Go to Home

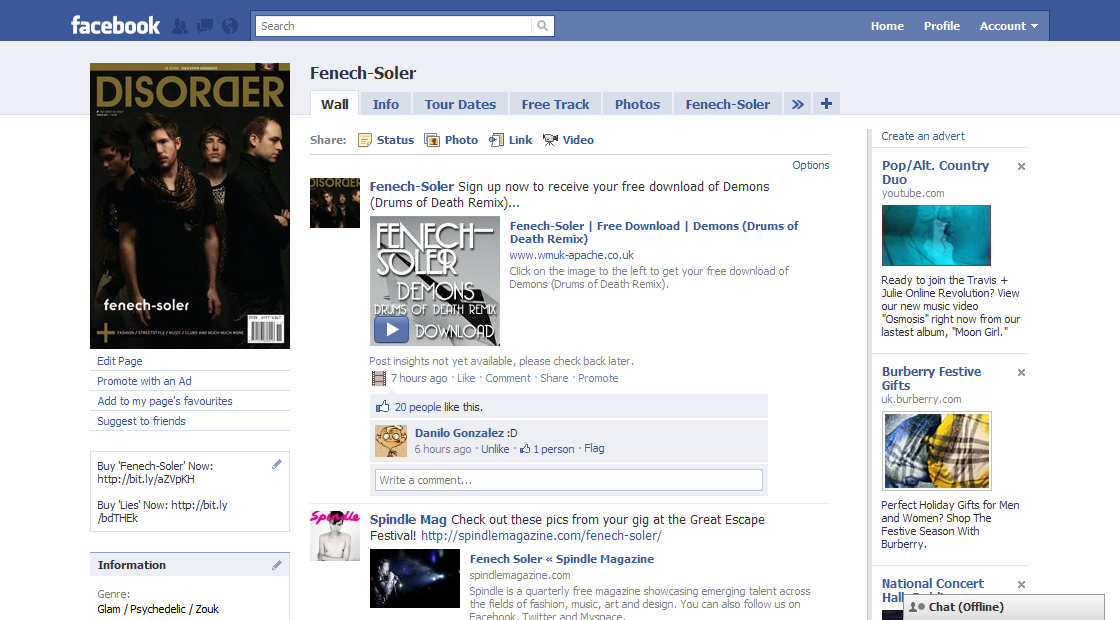[887, 26]
